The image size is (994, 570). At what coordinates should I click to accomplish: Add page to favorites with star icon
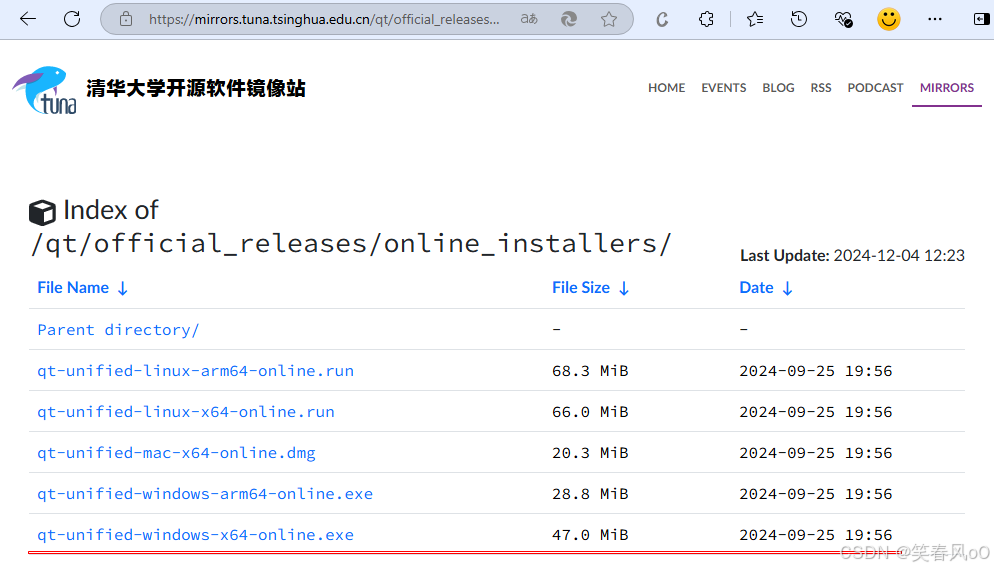[609, 19]
